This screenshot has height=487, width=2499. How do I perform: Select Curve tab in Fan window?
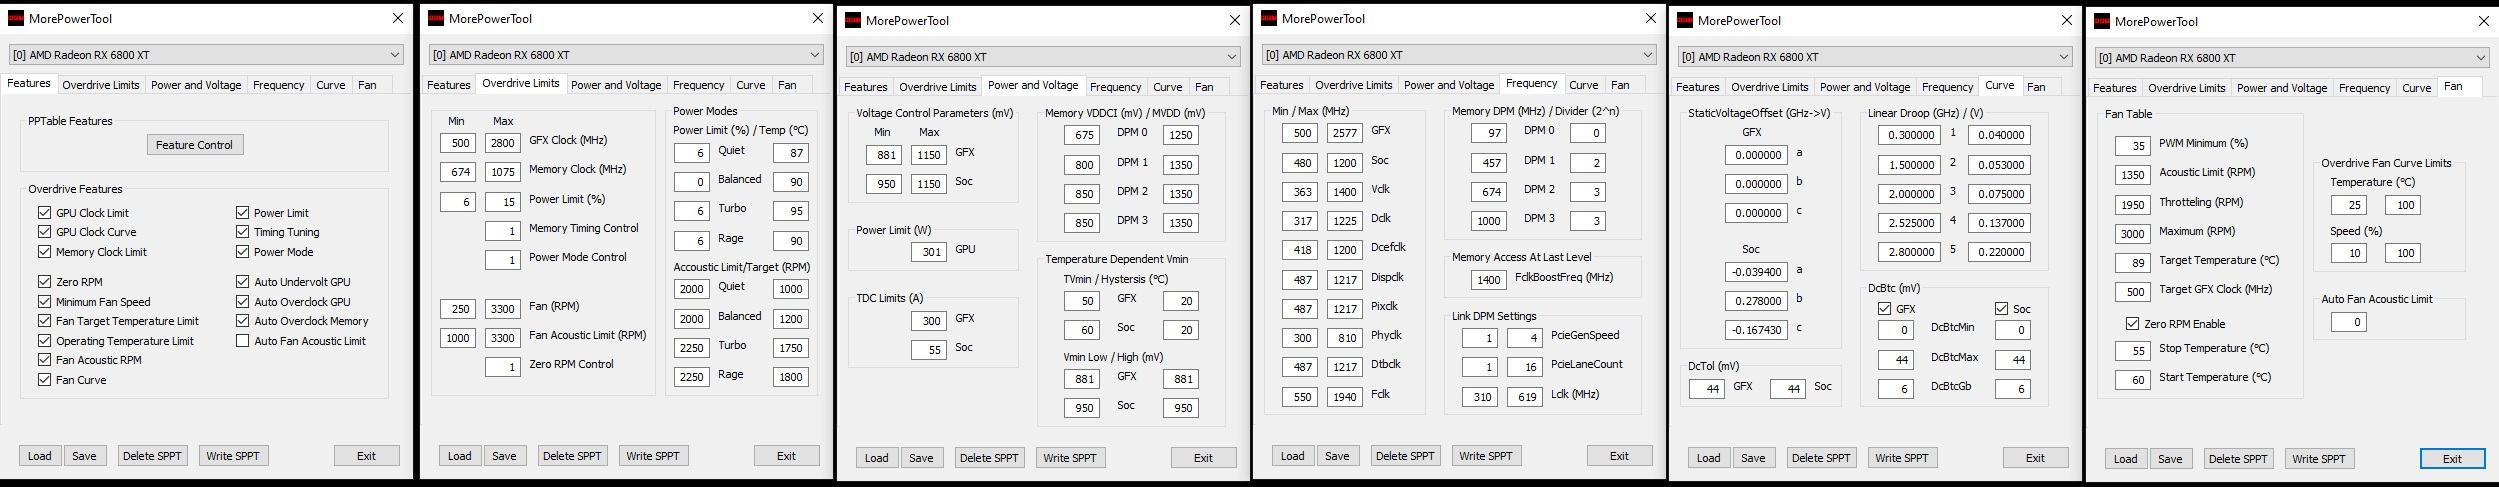coord(2417,88)
